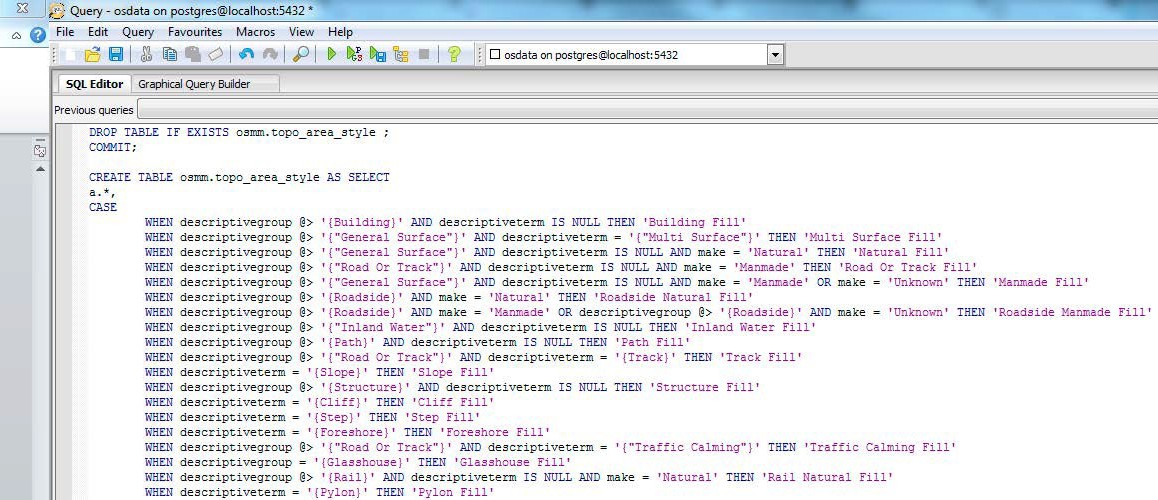The width and height of the screenshot is (1158, 500).
Task: Open the Favourites menu
Action: pos(195,32)
